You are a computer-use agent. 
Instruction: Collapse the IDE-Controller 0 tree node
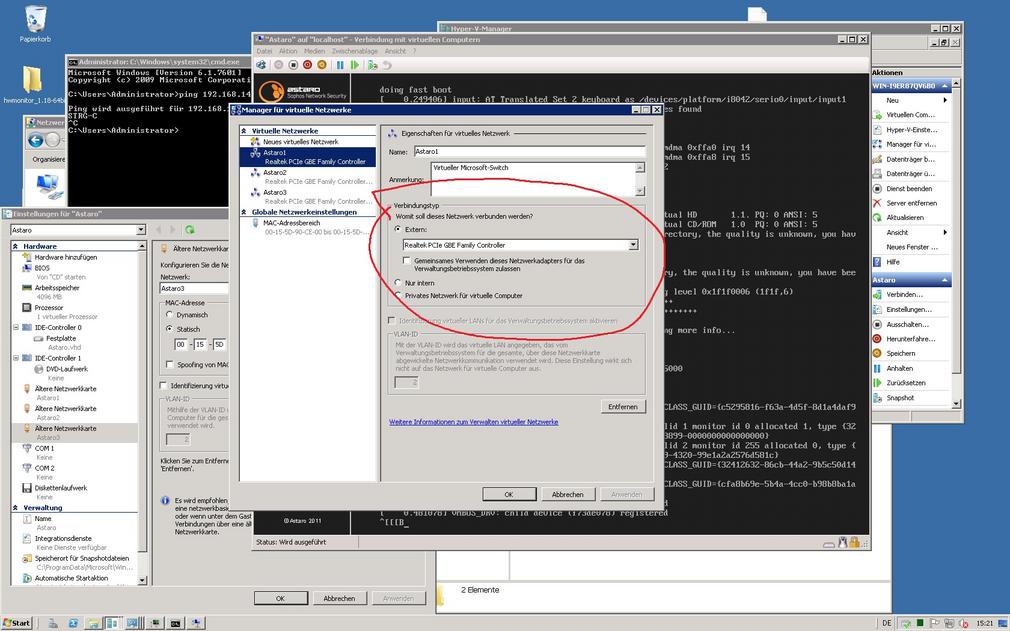coord(17,327)
